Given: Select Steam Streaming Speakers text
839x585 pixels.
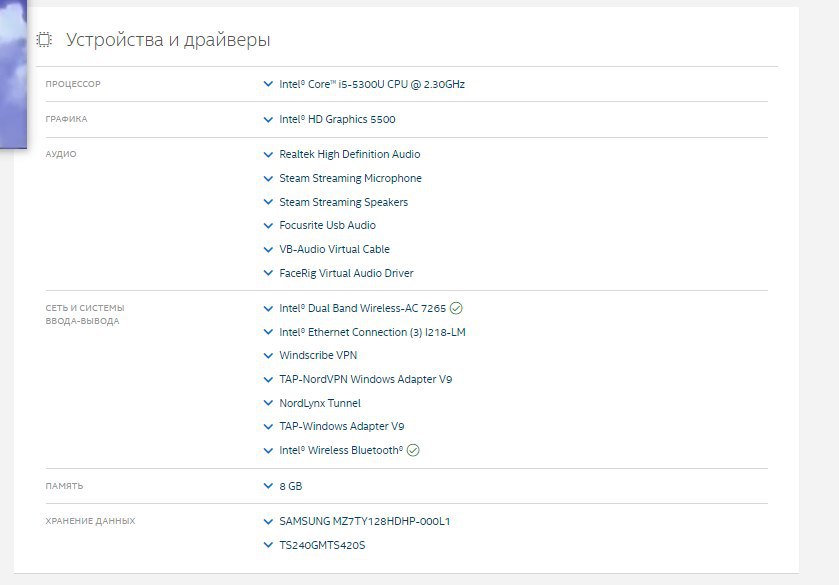Looking at the screenshot, I should click(344, 202).
